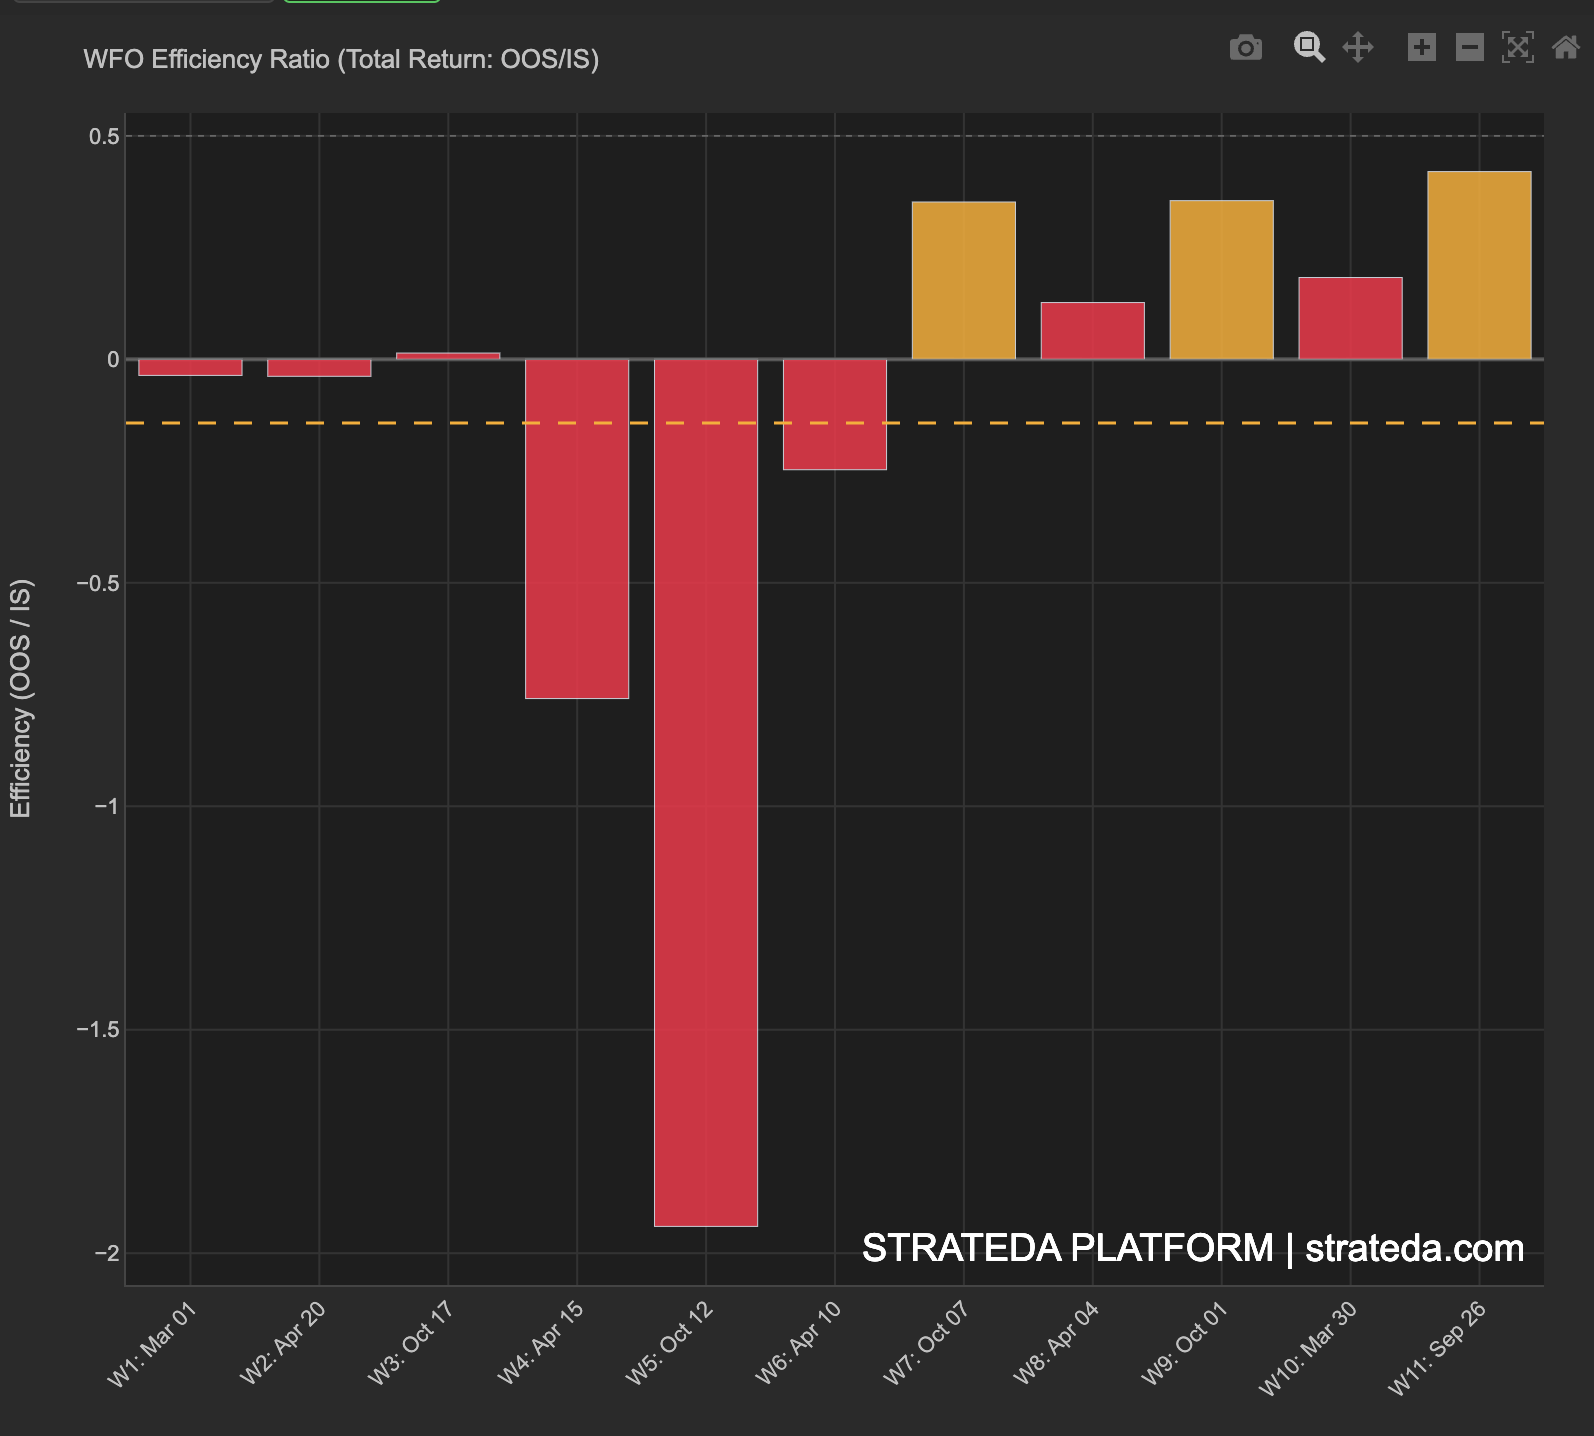
Task: Click the Efficiency (OOS / IS) axis label
Action: point(21,698)
